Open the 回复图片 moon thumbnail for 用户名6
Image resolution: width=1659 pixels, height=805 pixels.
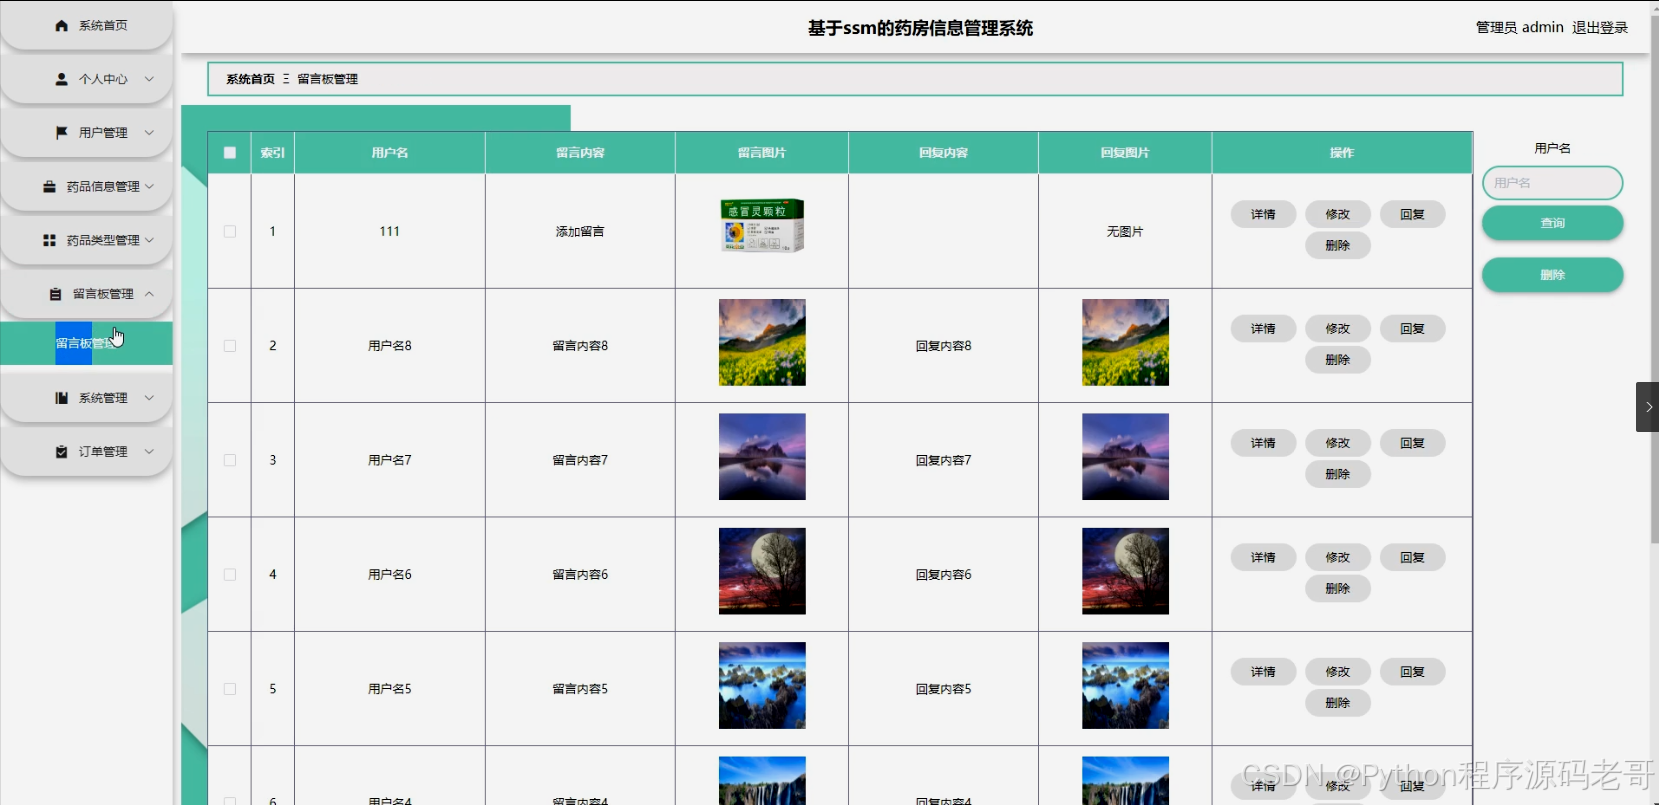[1125, 571]
